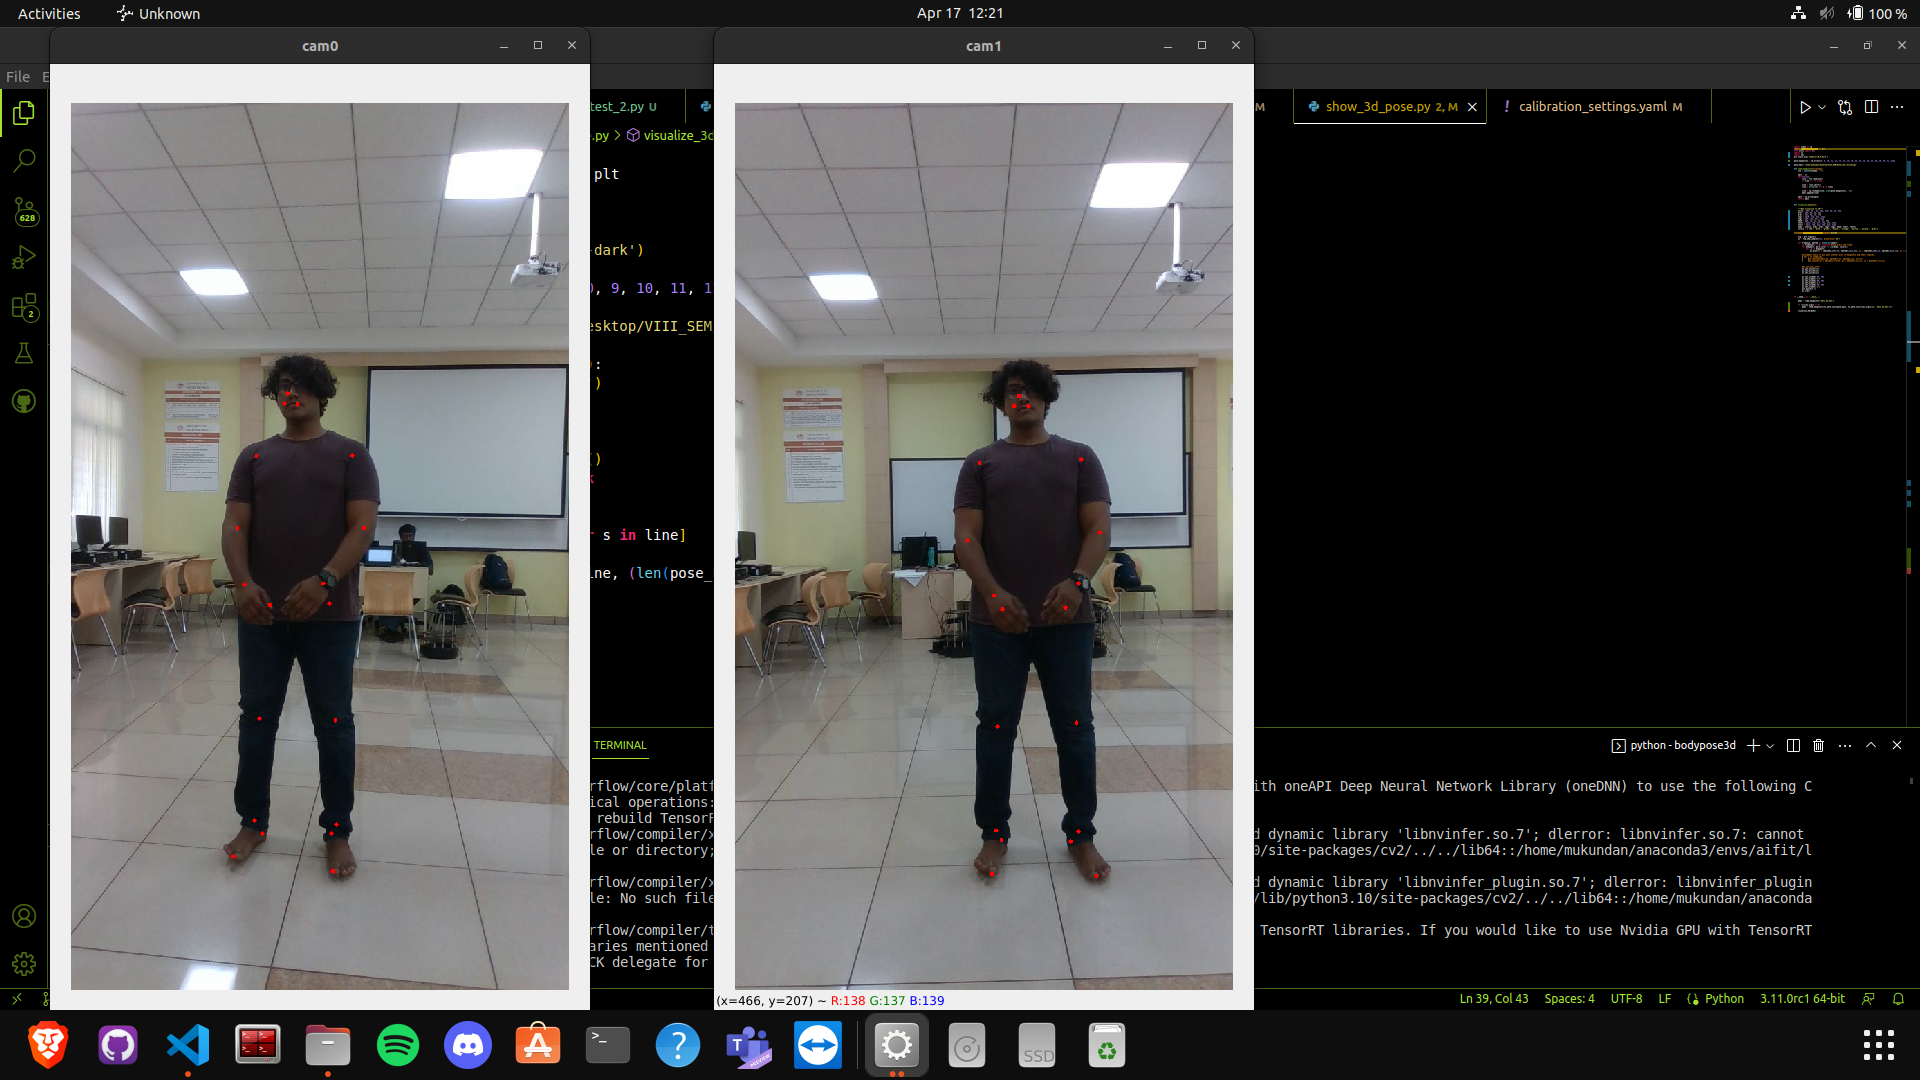Screen dimensions: 1920x1080
Task: Expand the run options dropdown arrow
Action: tap(1822, 107)
